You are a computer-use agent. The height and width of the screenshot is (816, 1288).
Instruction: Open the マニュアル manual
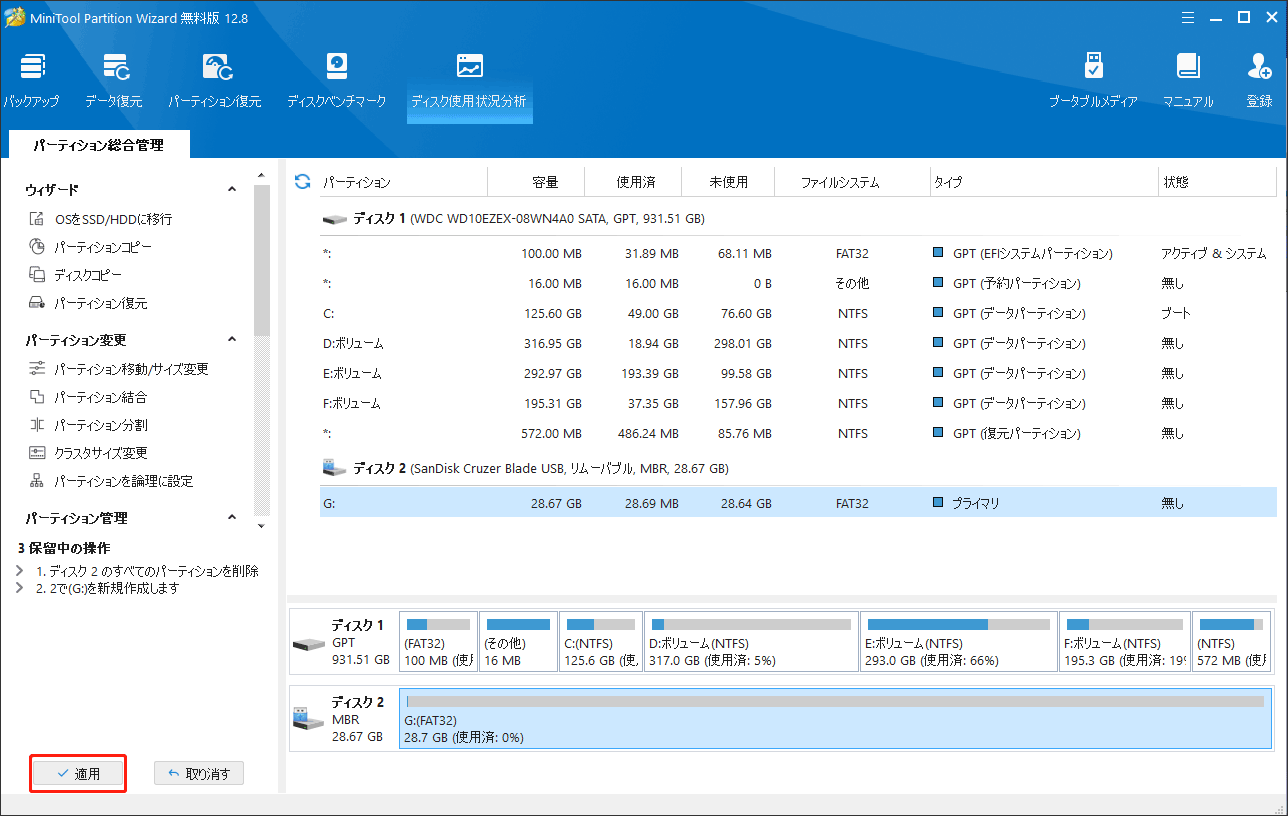click(1187, 82)
